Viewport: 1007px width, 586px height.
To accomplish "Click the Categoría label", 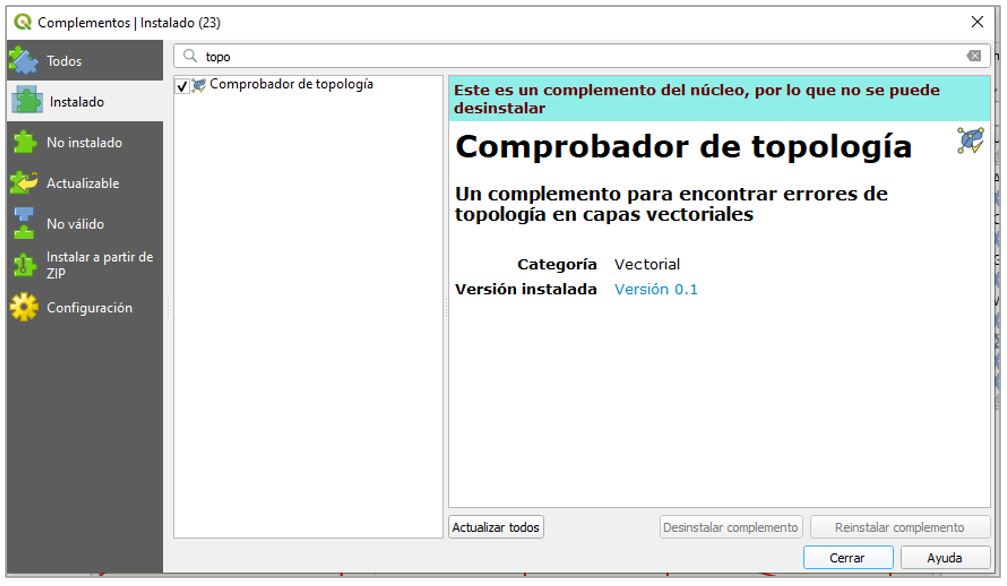I will [557, 264].
